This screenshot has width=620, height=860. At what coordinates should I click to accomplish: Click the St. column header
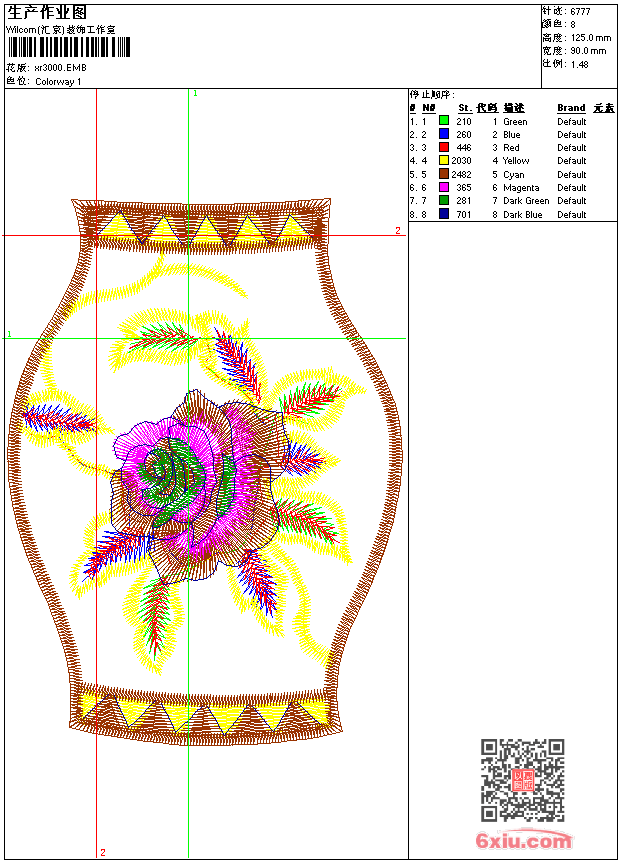(465, 108)
